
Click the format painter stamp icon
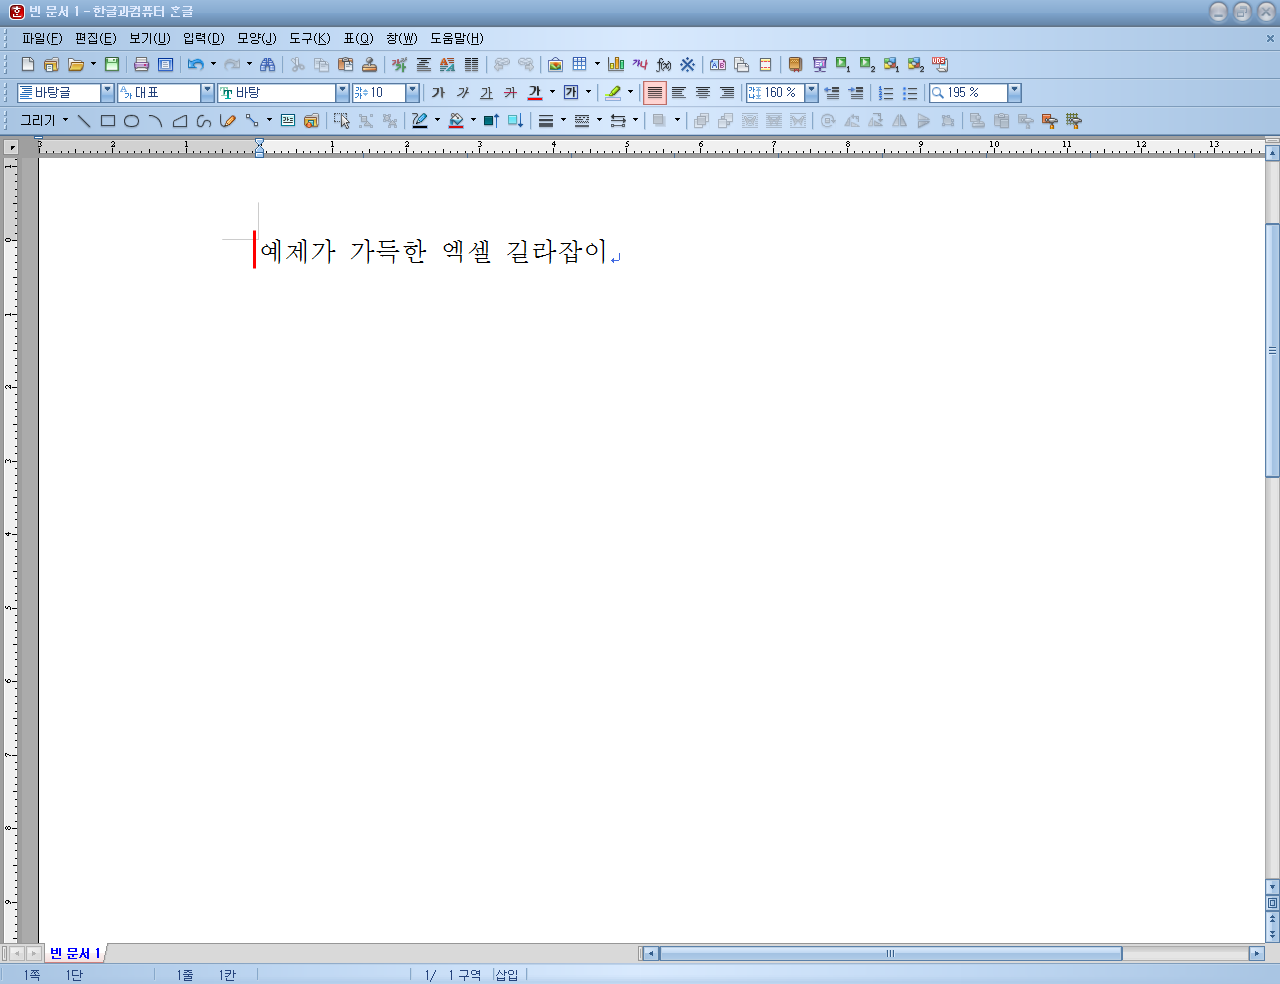(x=369, y=64)
